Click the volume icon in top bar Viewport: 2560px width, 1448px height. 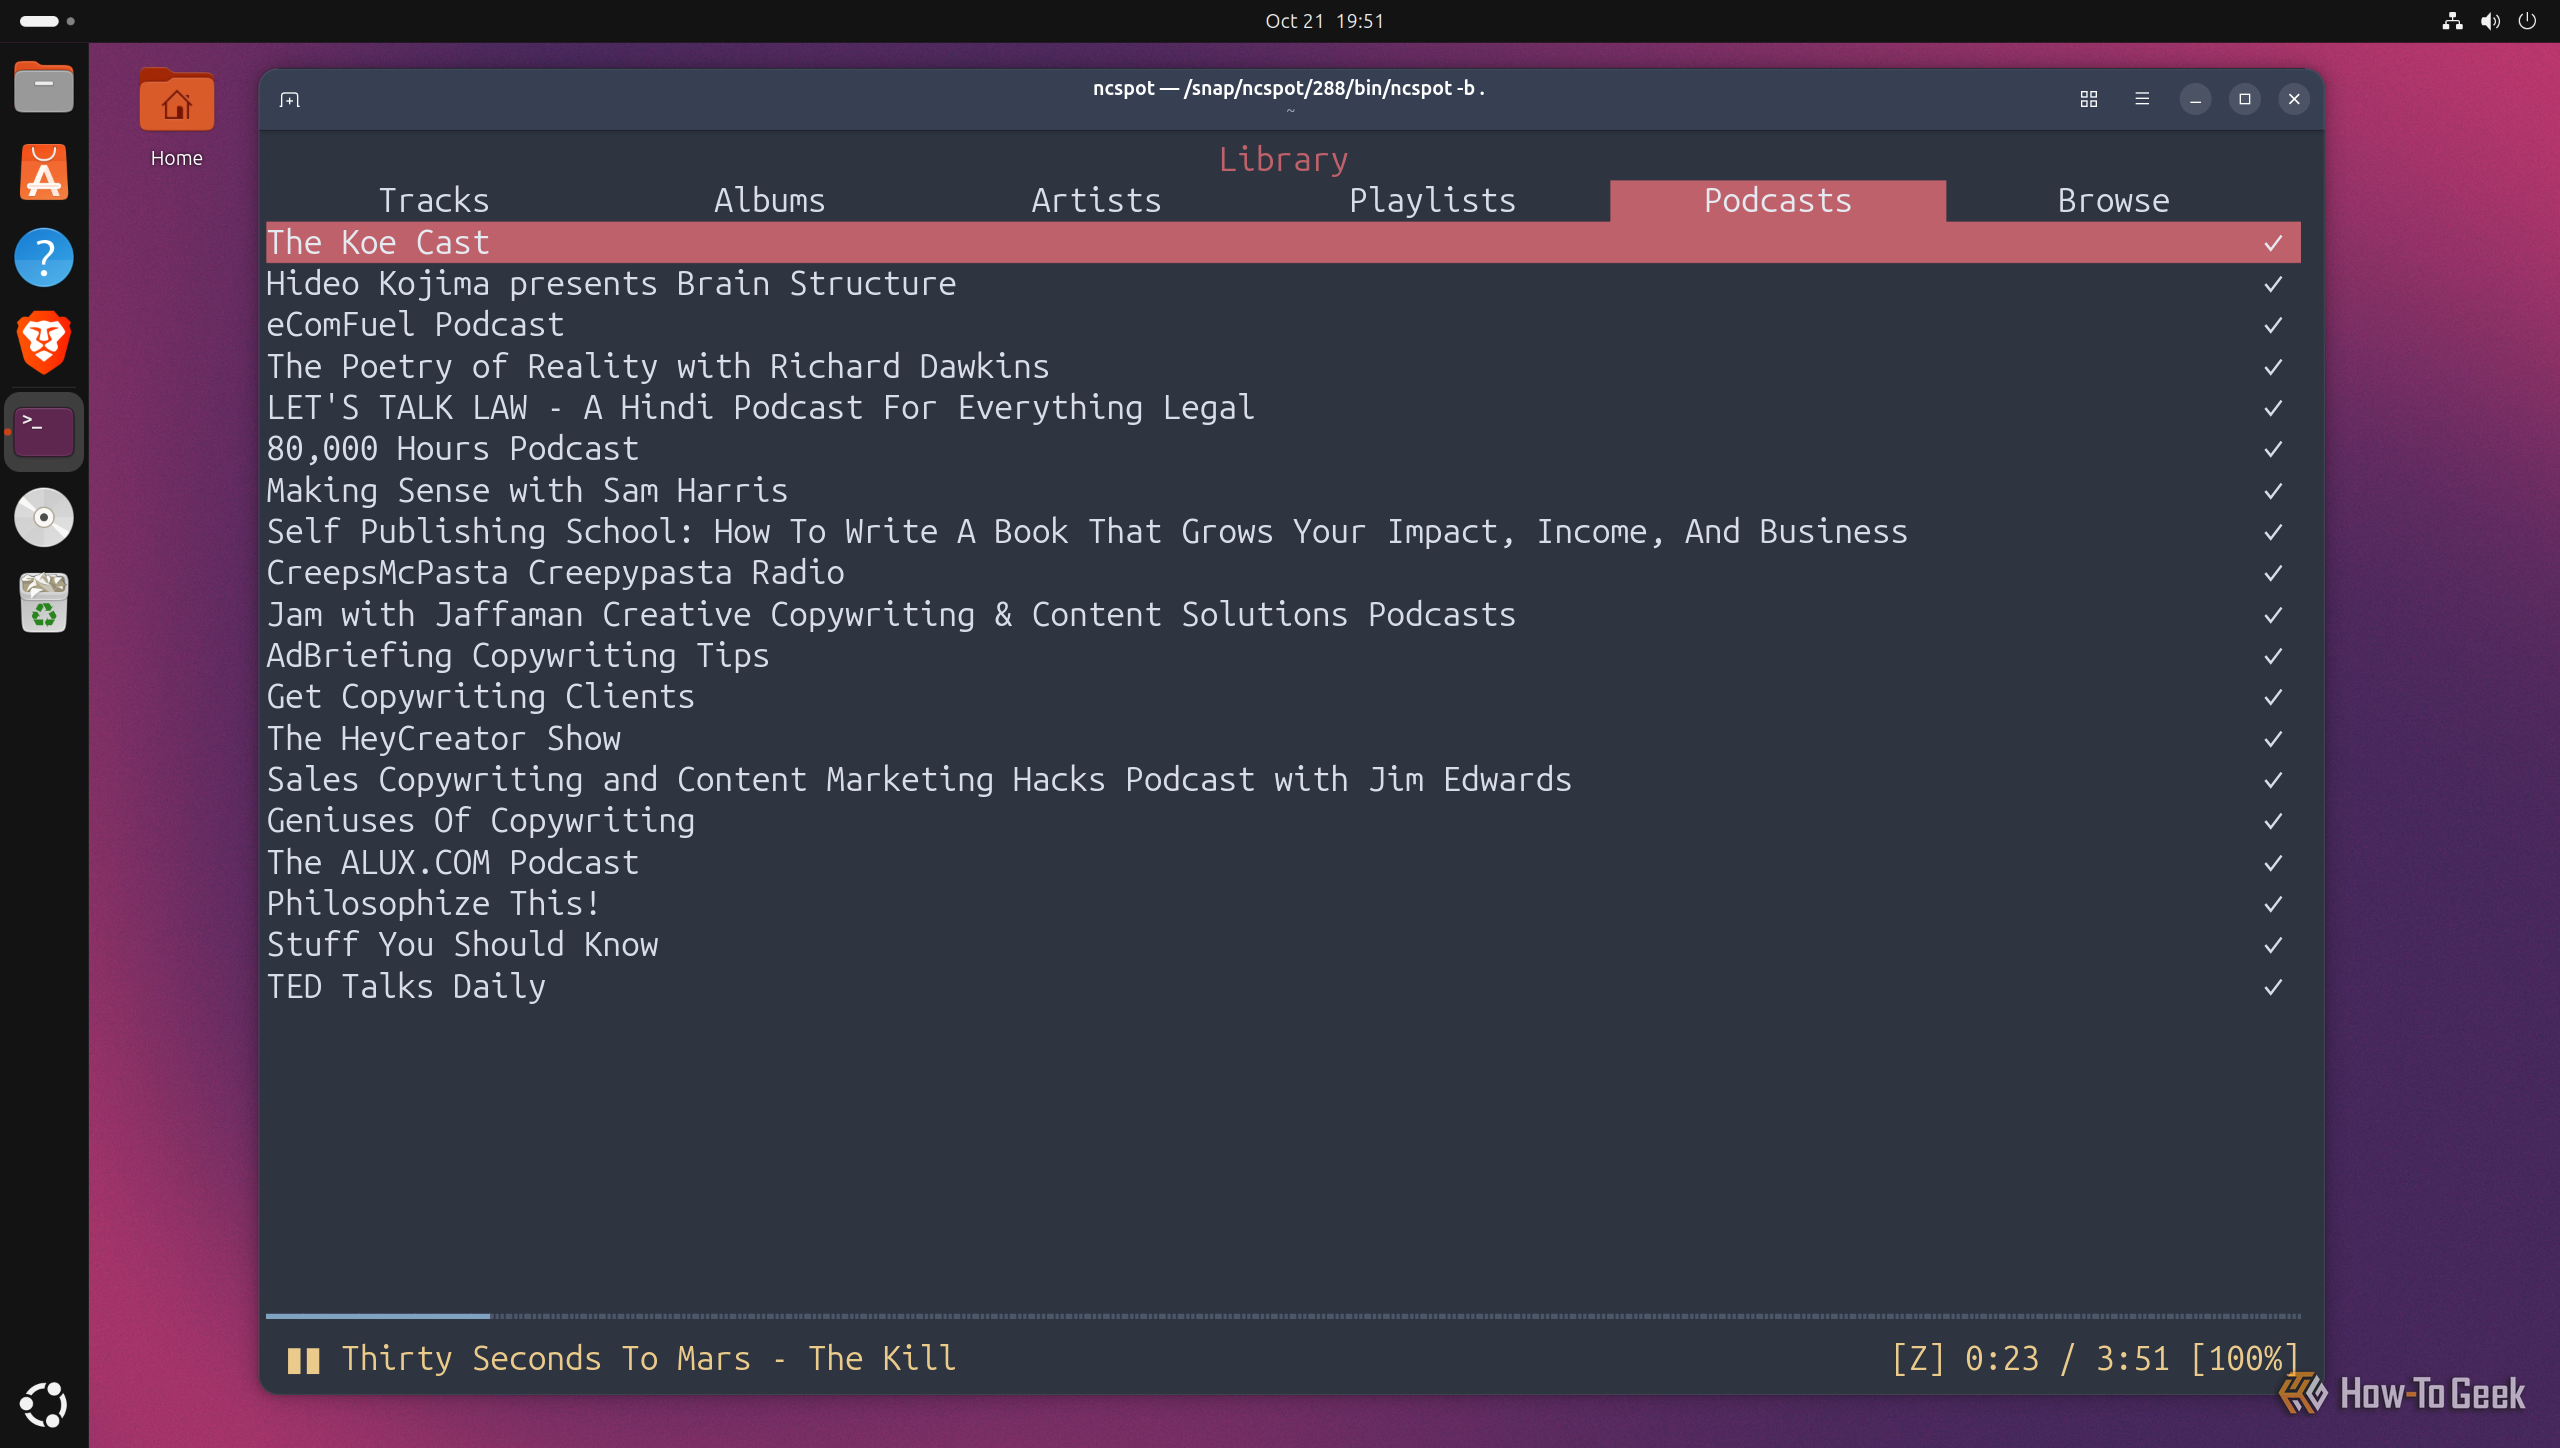2490,21
